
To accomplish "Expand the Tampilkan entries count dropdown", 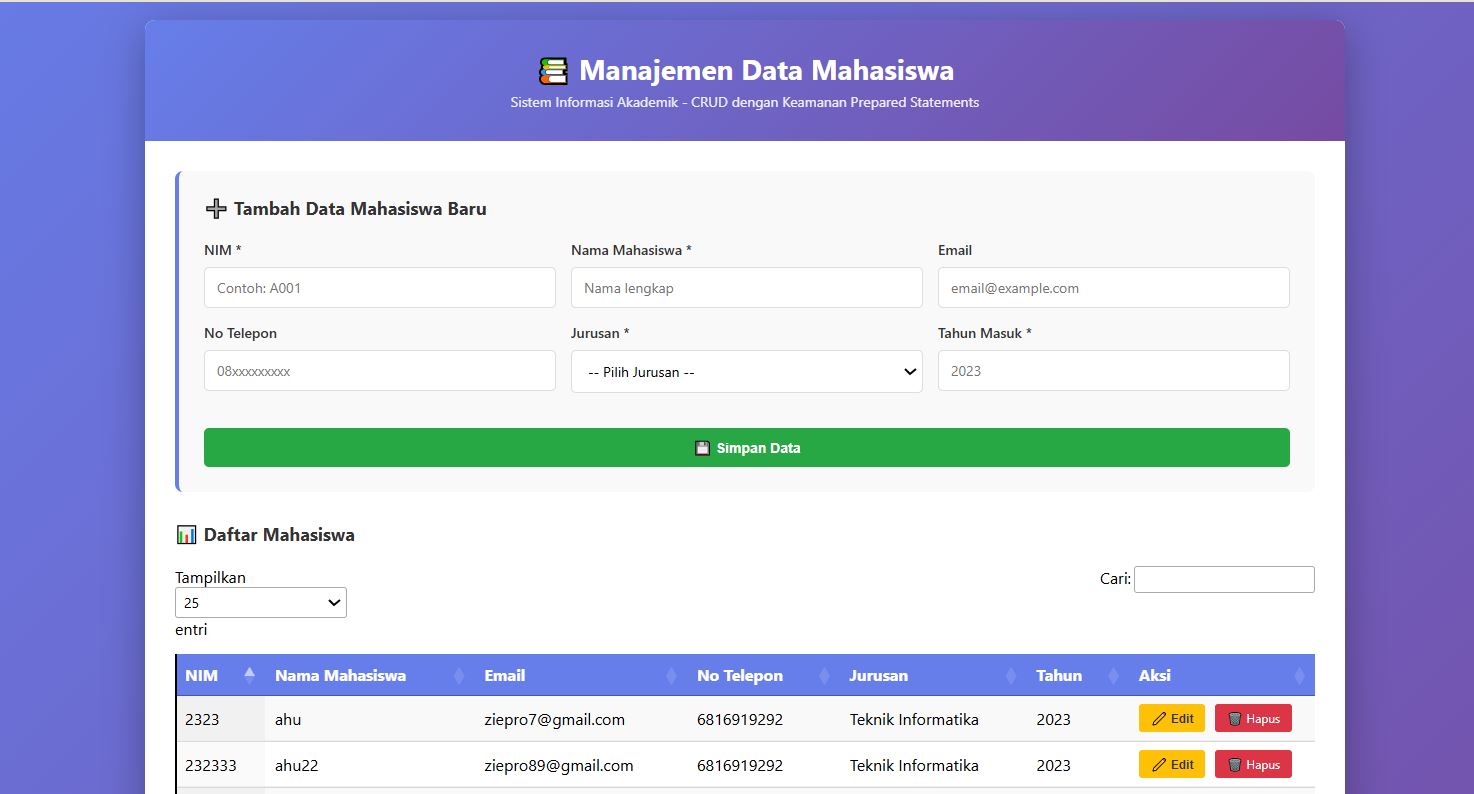I will [x=260, y=603].
